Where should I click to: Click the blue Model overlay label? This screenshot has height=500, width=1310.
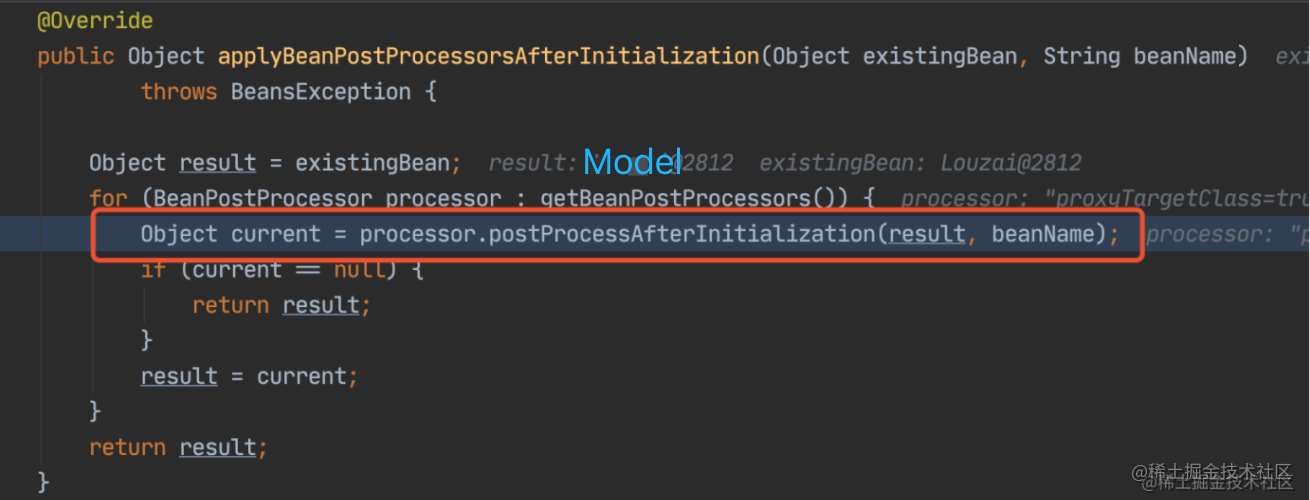[x=632, y=162]
